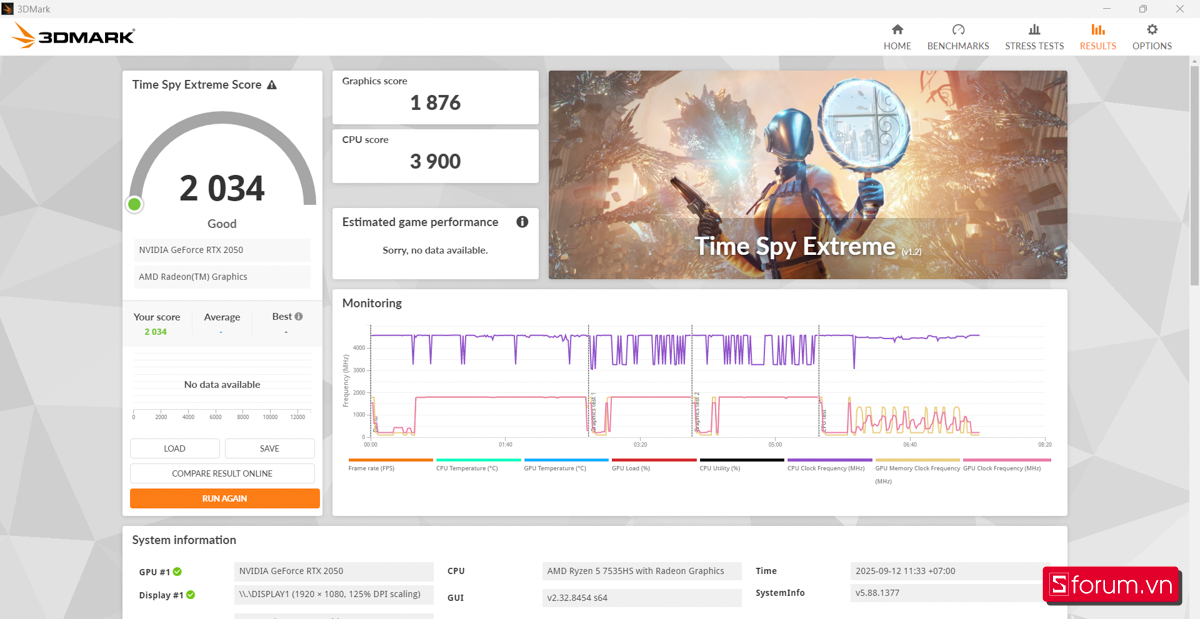Click AMD Ryzen 5 7535HS CPU field
Image resolution: width=1200 pixels, height=619 pixels.
[x=642, y=571]
